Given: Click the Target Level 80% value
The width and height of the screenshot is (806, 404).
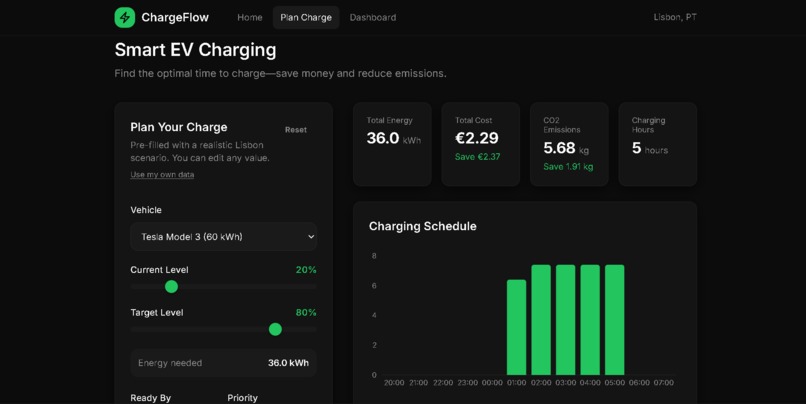Looking at the screenshot, I should click(x=306, y=313).
